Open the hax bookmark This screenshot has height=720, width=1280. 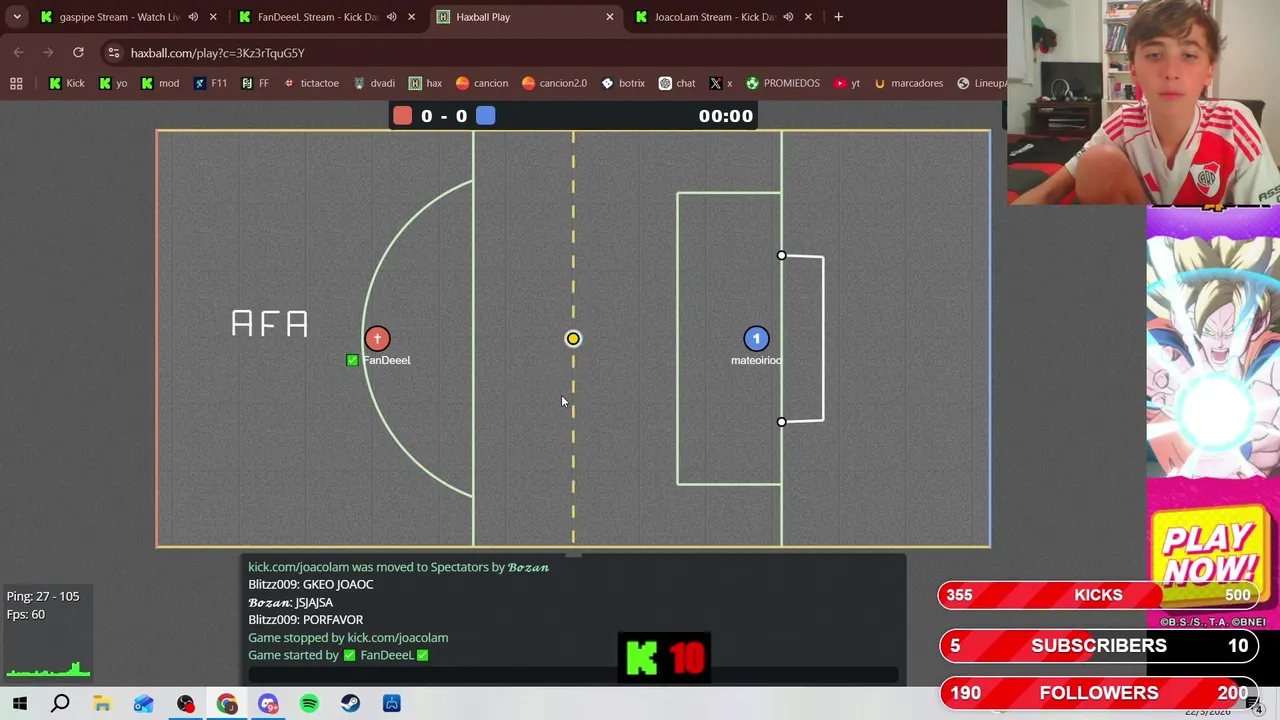coord(425,83)
